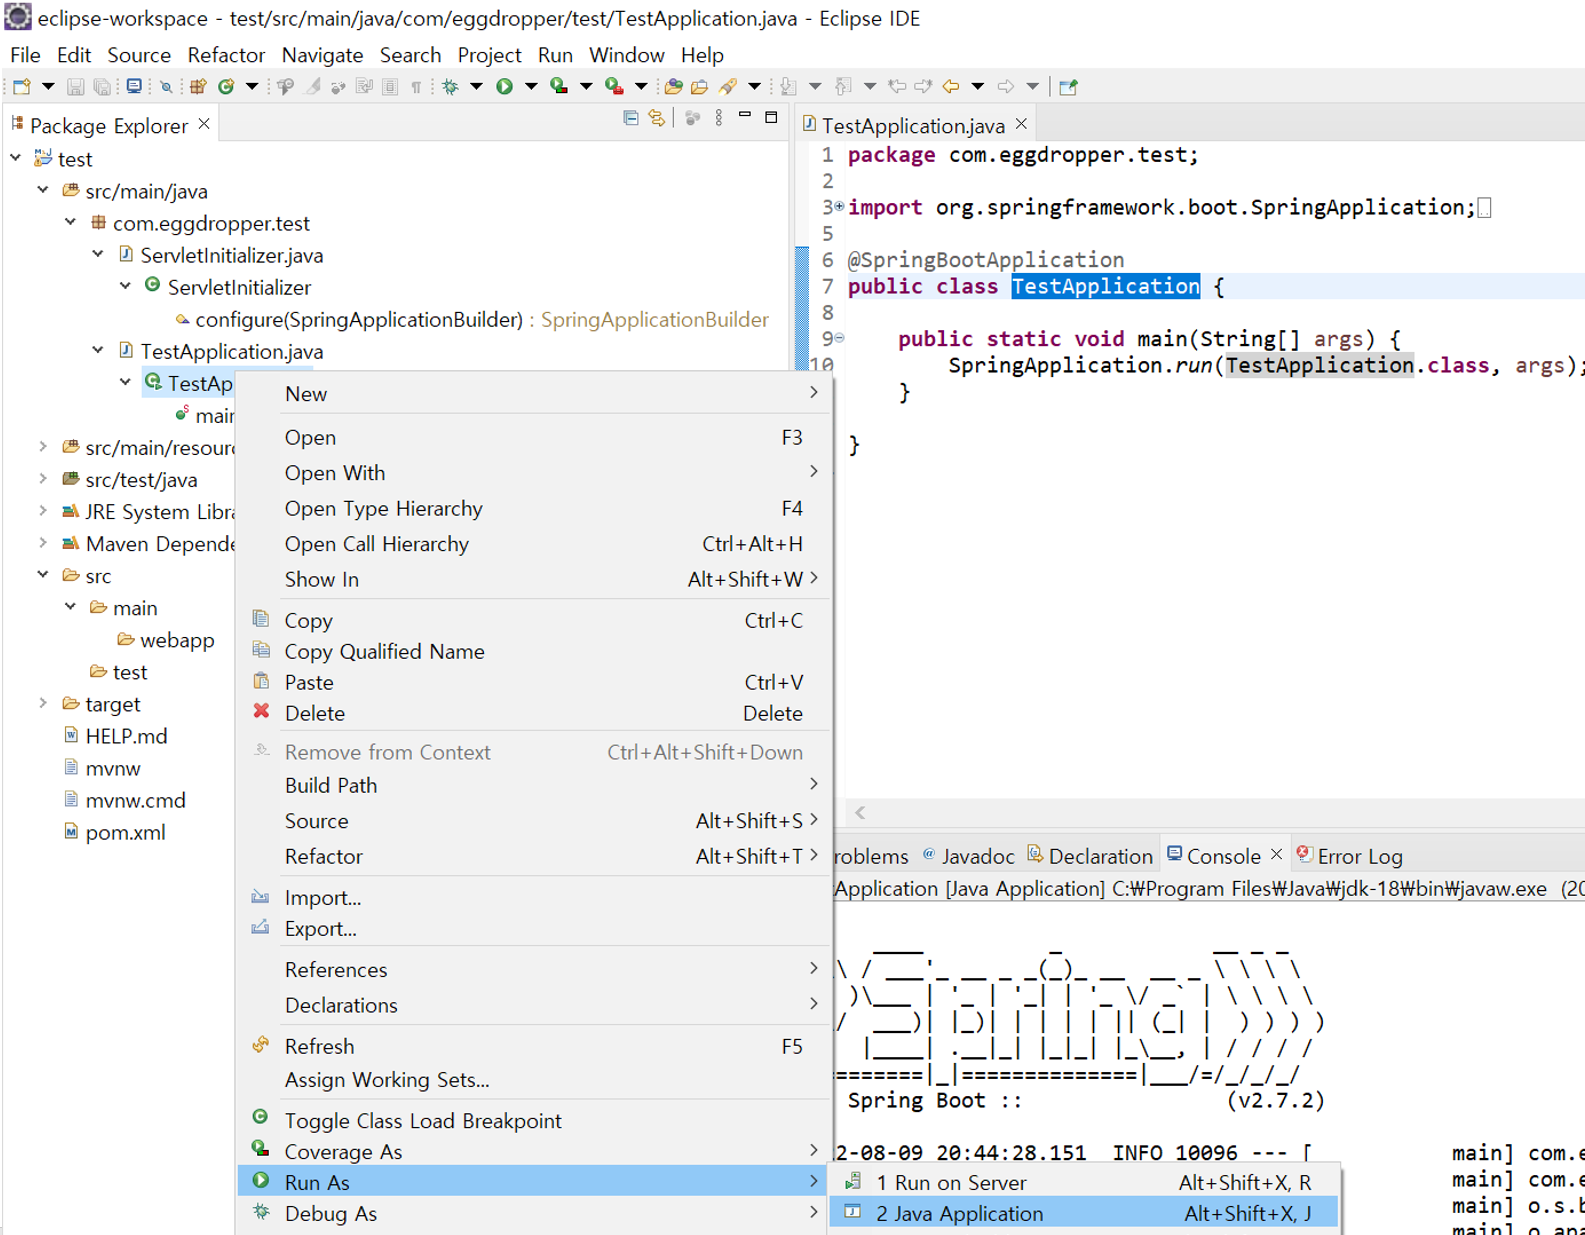This screenshot has width=1585, height=1235.
Task: Click the New file toolbar icon
Action: click(22, 87)
